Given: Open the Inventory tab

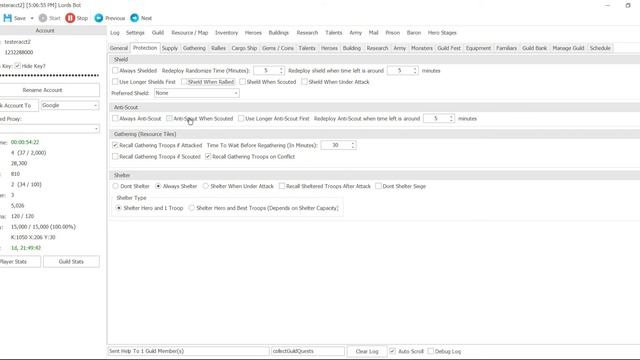Looking at the screenshot, I should pyautogui.click(x=226, y=33).
